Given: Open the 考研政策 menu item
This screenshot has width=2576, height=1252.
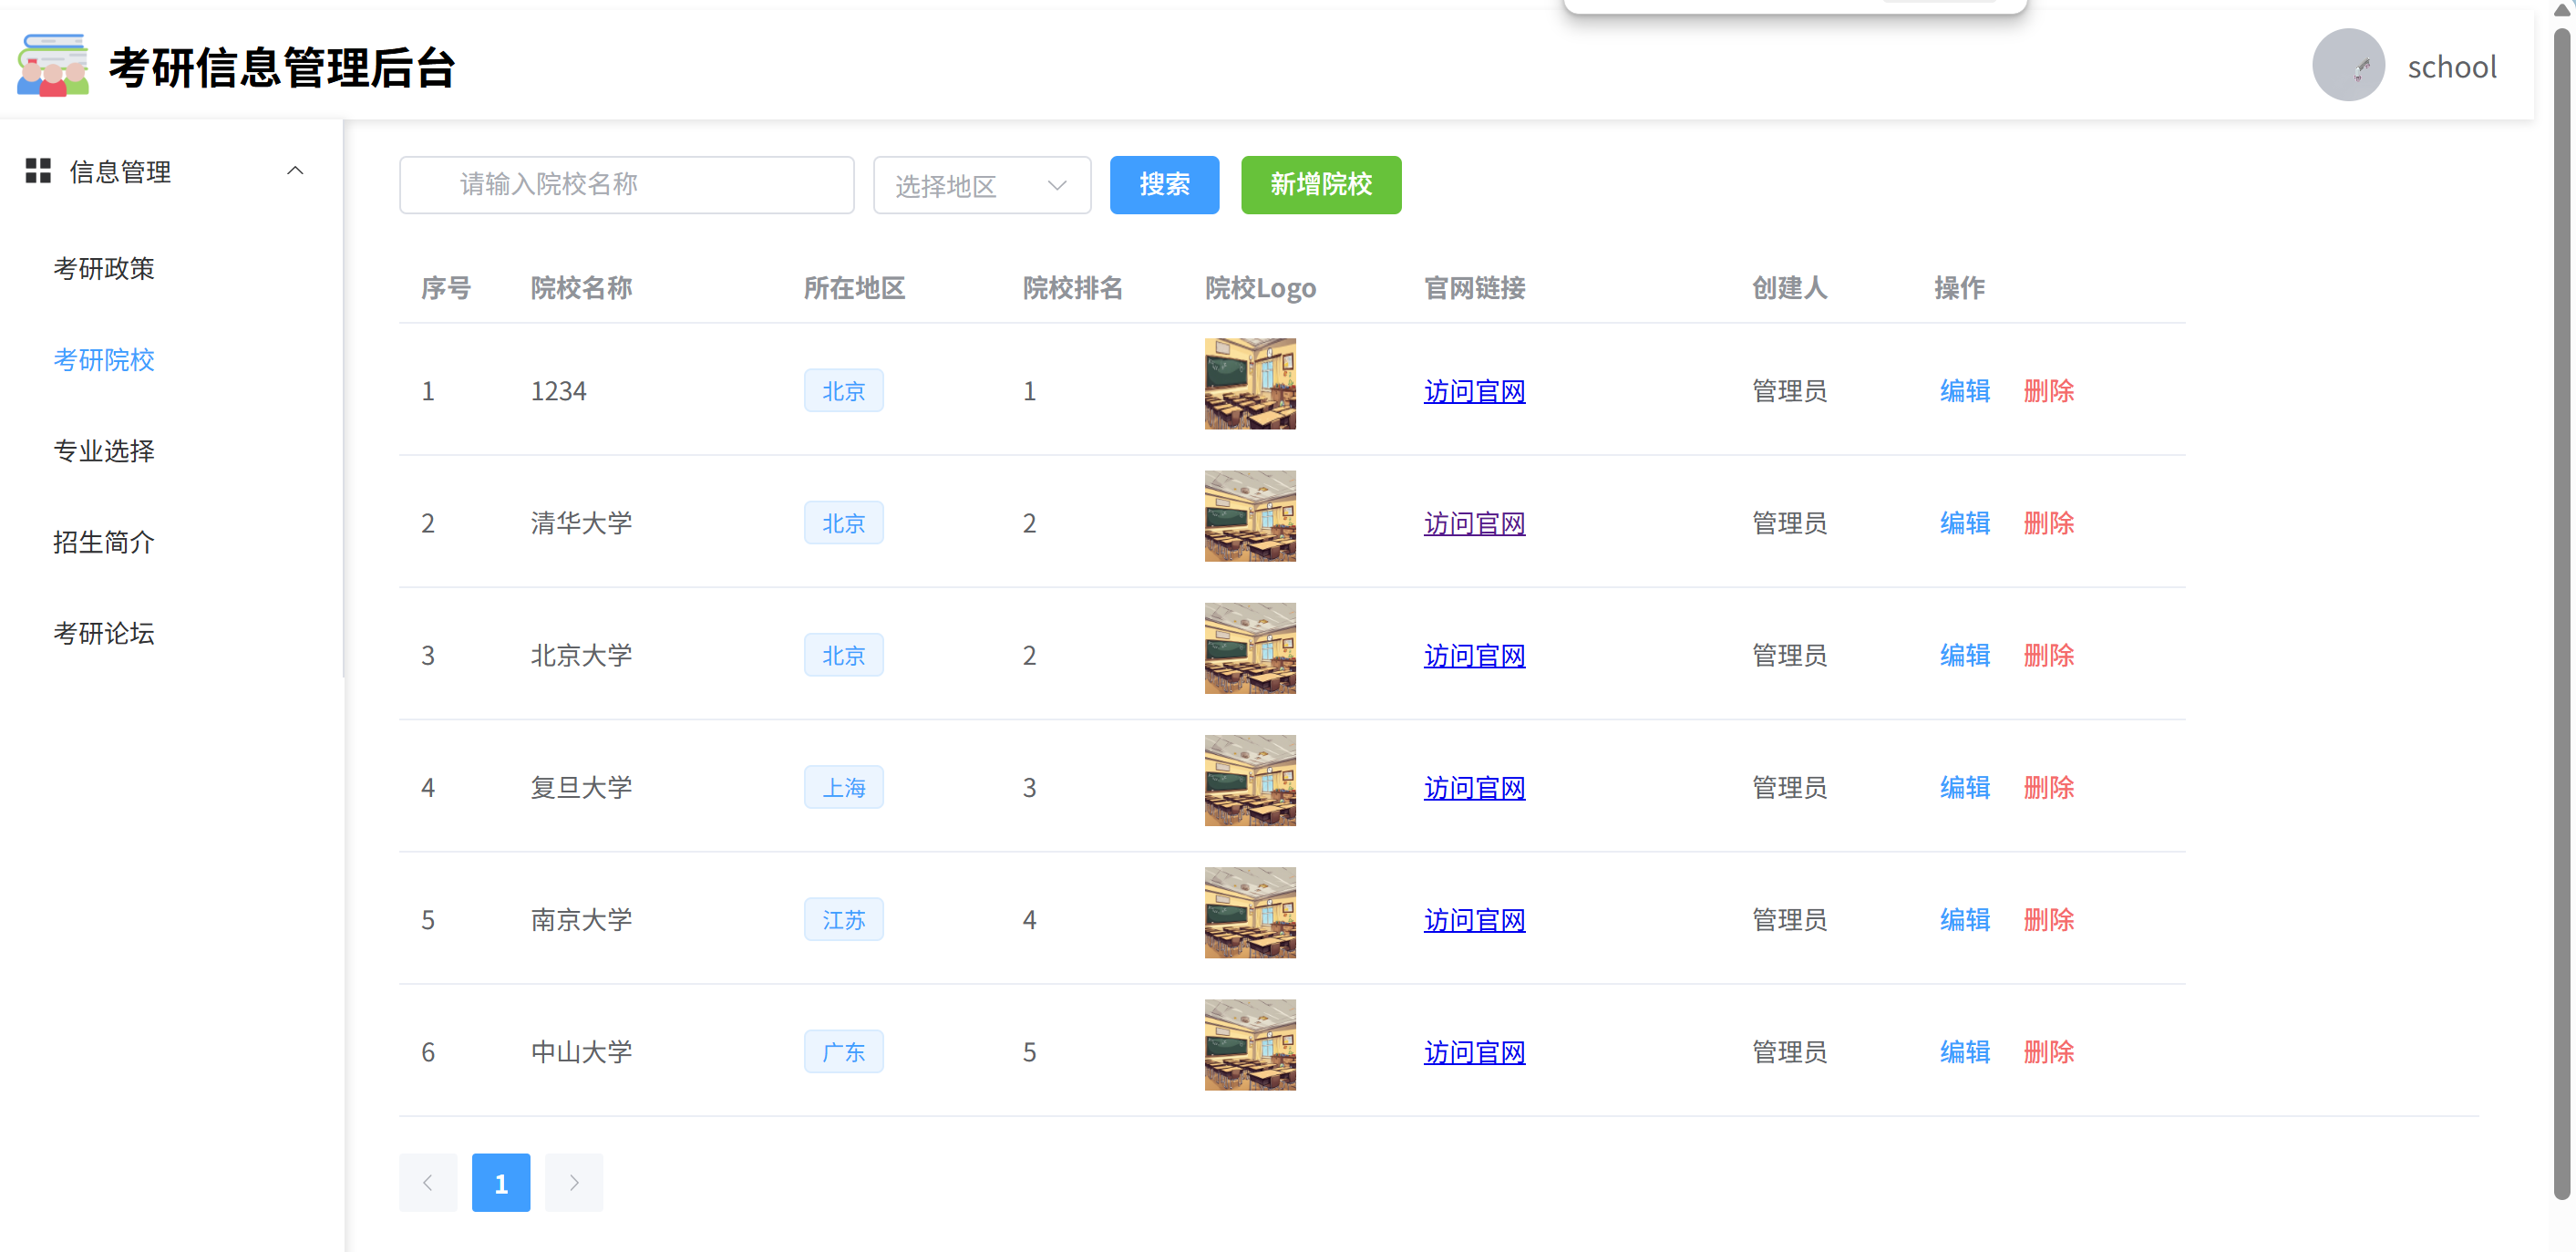Looking at the screenshot, I should (104, 268).
